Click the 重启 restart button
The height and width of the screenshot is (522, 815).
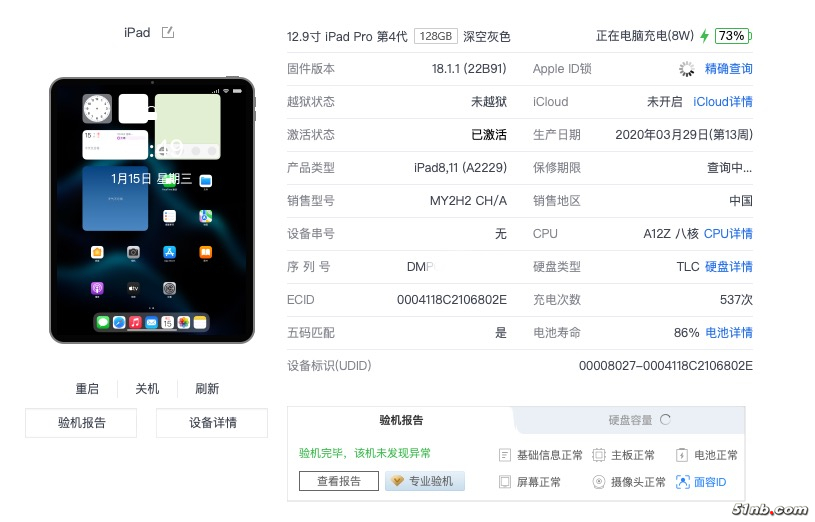pyautogui.click(x=87, y=388)
